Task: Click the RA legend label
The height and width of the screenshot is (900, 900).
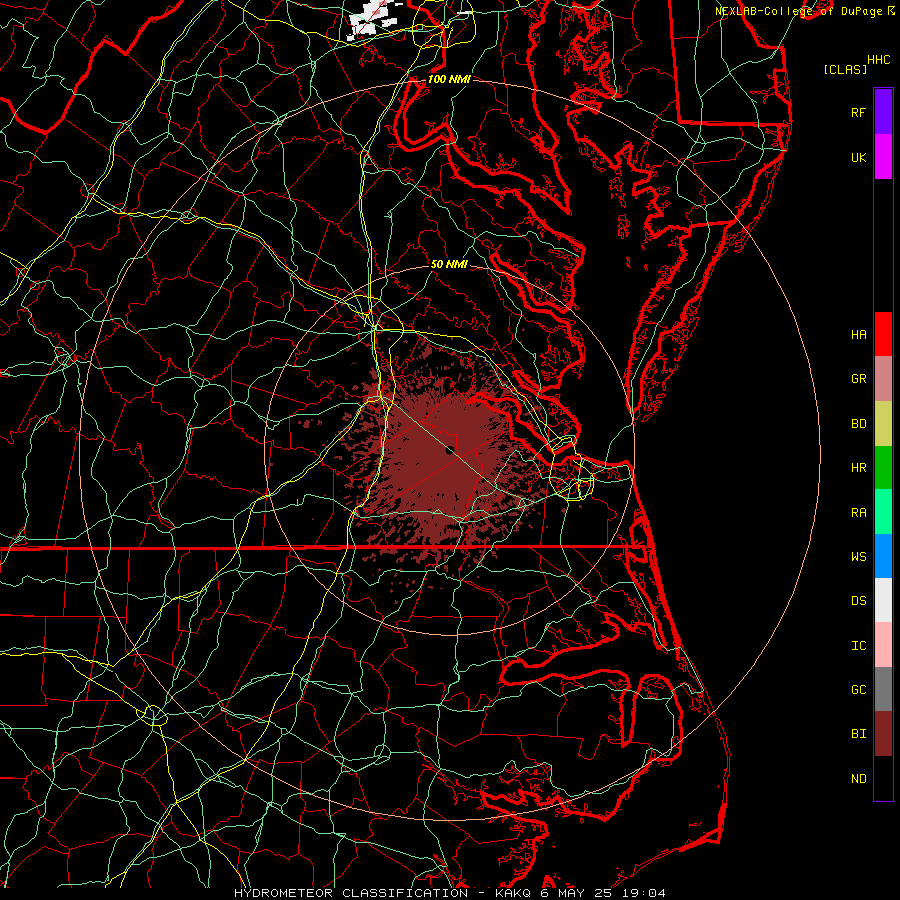Action: 858,513
